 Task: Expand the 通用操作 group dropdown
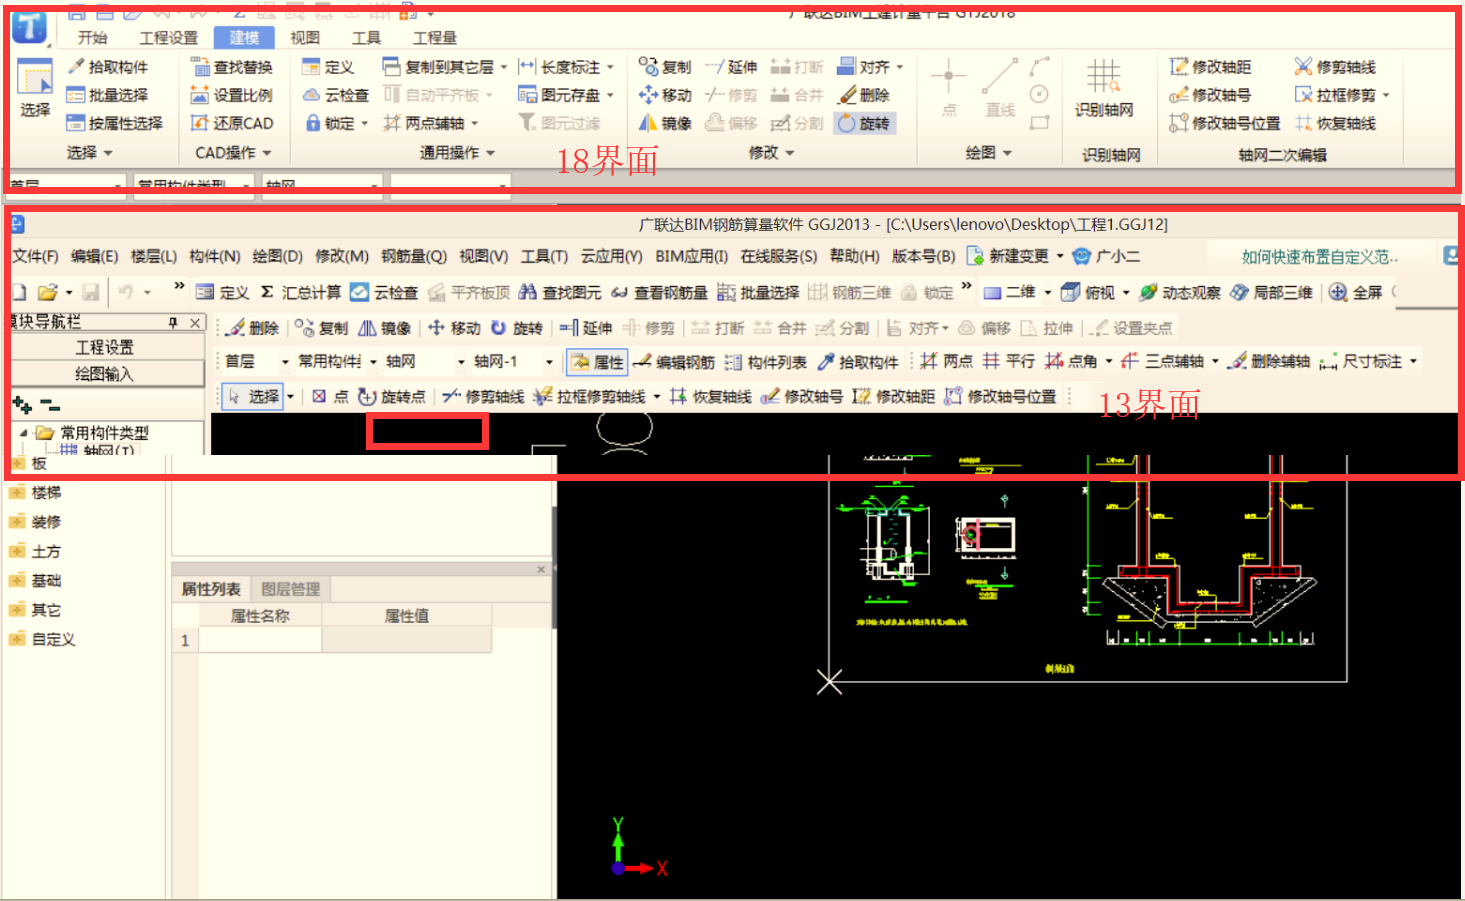[x=491, y=153]
